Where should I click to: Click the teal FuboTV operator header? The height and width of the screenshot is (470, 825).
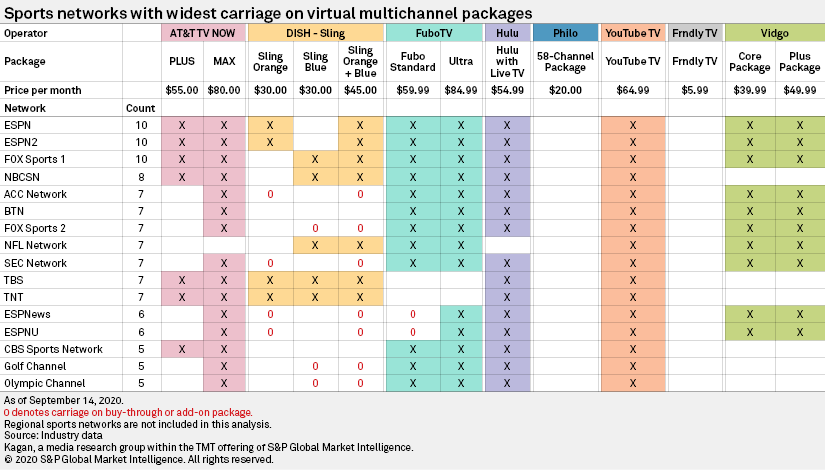tap(433, 33)
